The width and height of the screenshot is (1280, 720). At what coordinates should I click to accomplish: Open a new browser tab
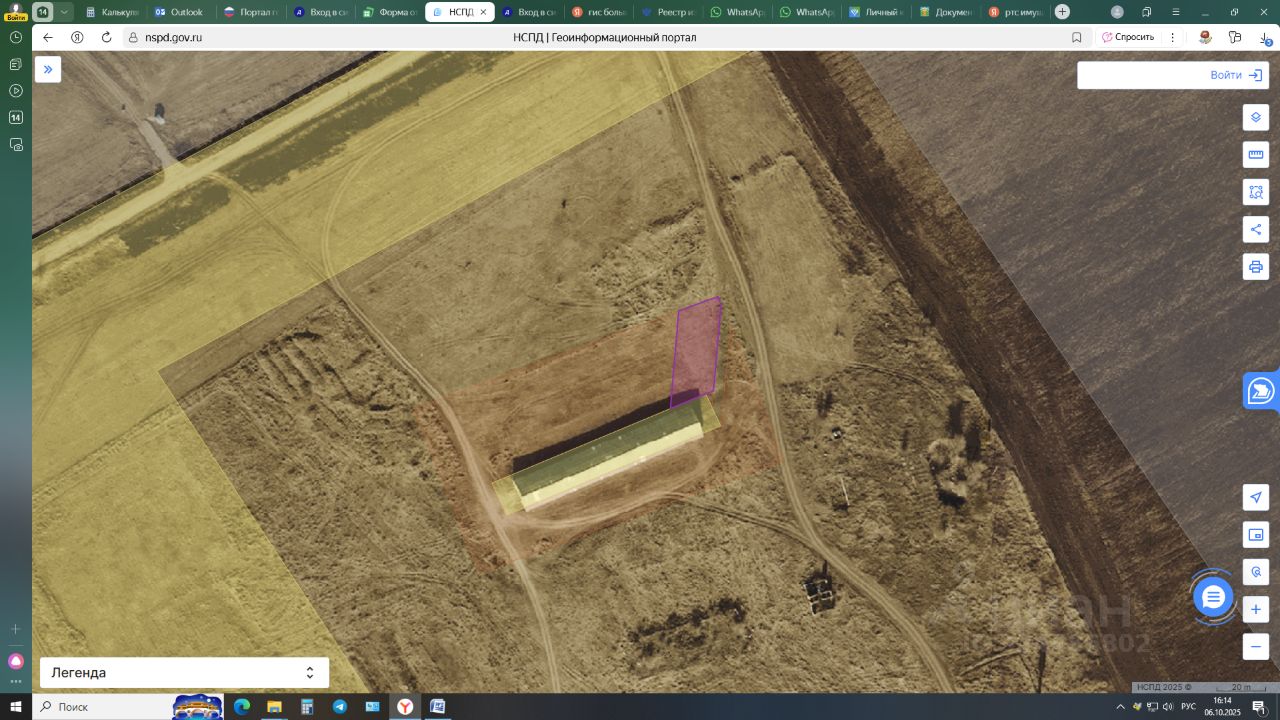1062,12
